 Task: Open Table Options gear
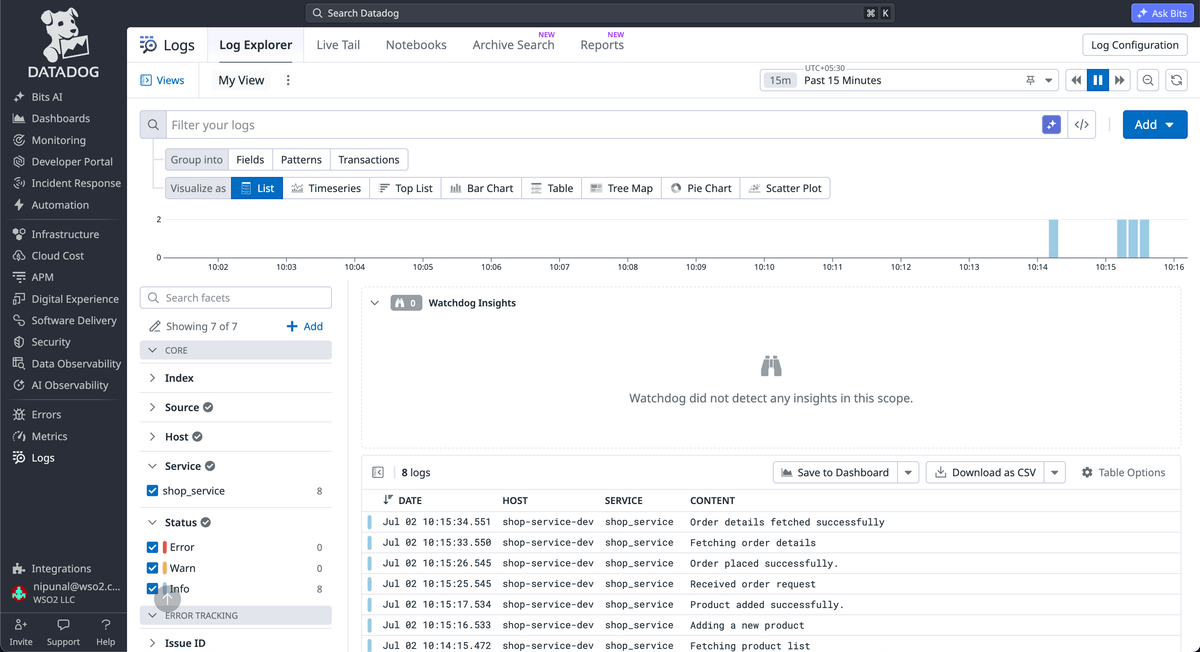tap(1123, 472)
